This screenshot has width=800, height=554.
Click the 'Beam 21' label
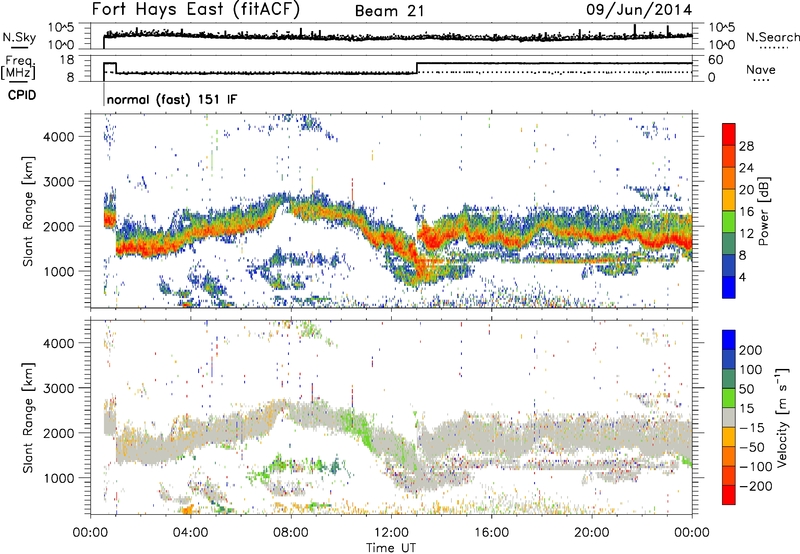tap(389, 11)
